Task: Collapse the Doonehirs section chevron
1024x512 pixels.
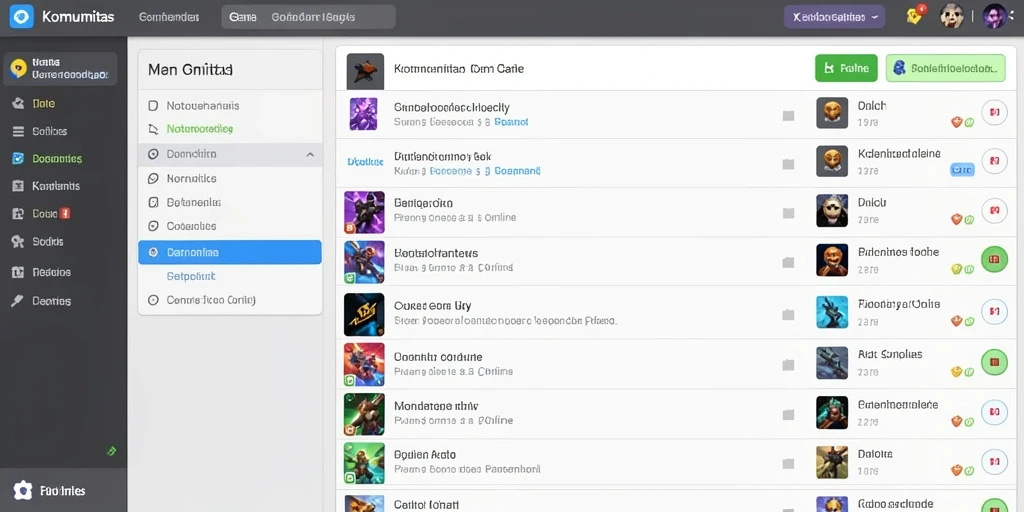Action: pos(310,155)
